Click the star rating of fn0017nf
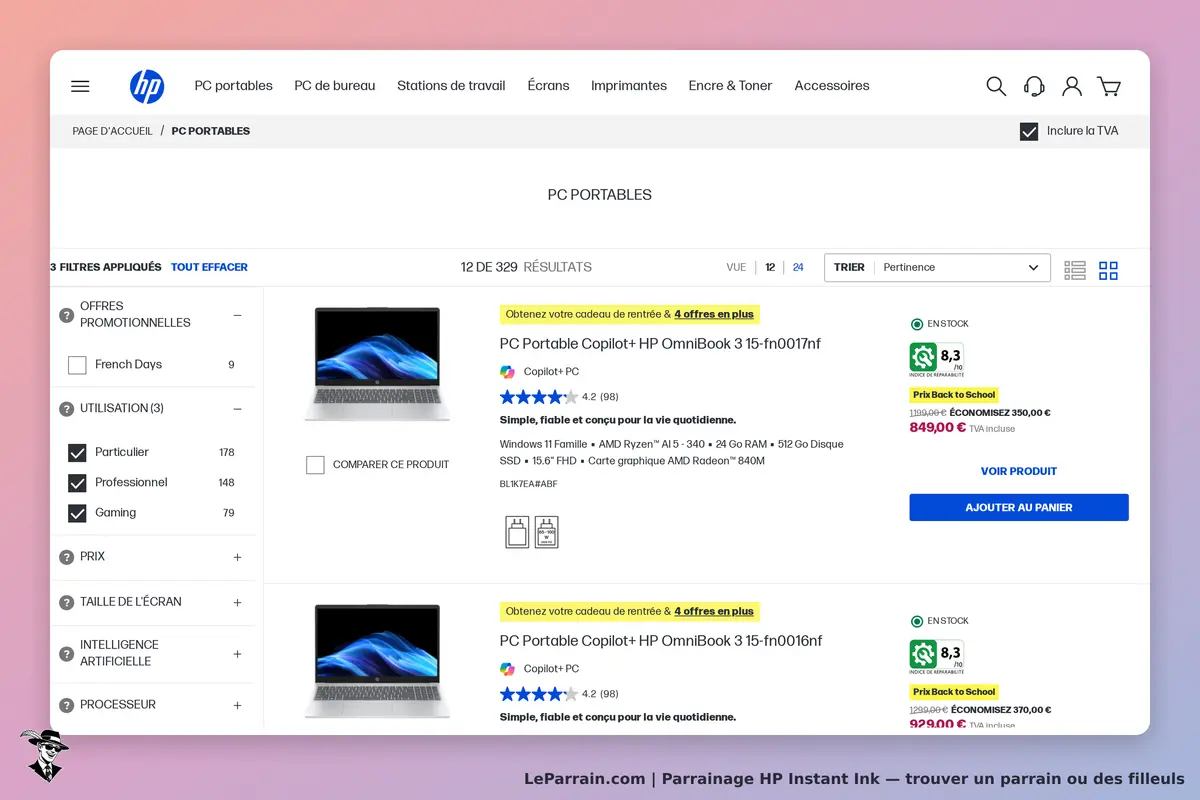1200x800 pixels. (x=538, y=397)
